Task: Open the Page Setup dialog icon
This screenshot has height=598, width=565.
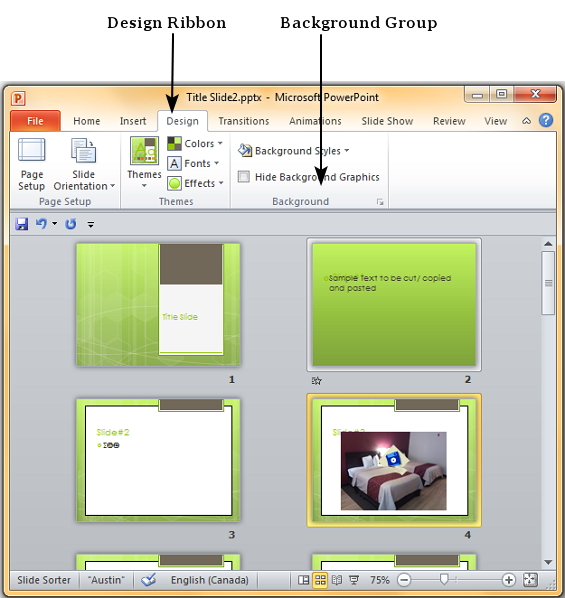Action: pos(32,150)
